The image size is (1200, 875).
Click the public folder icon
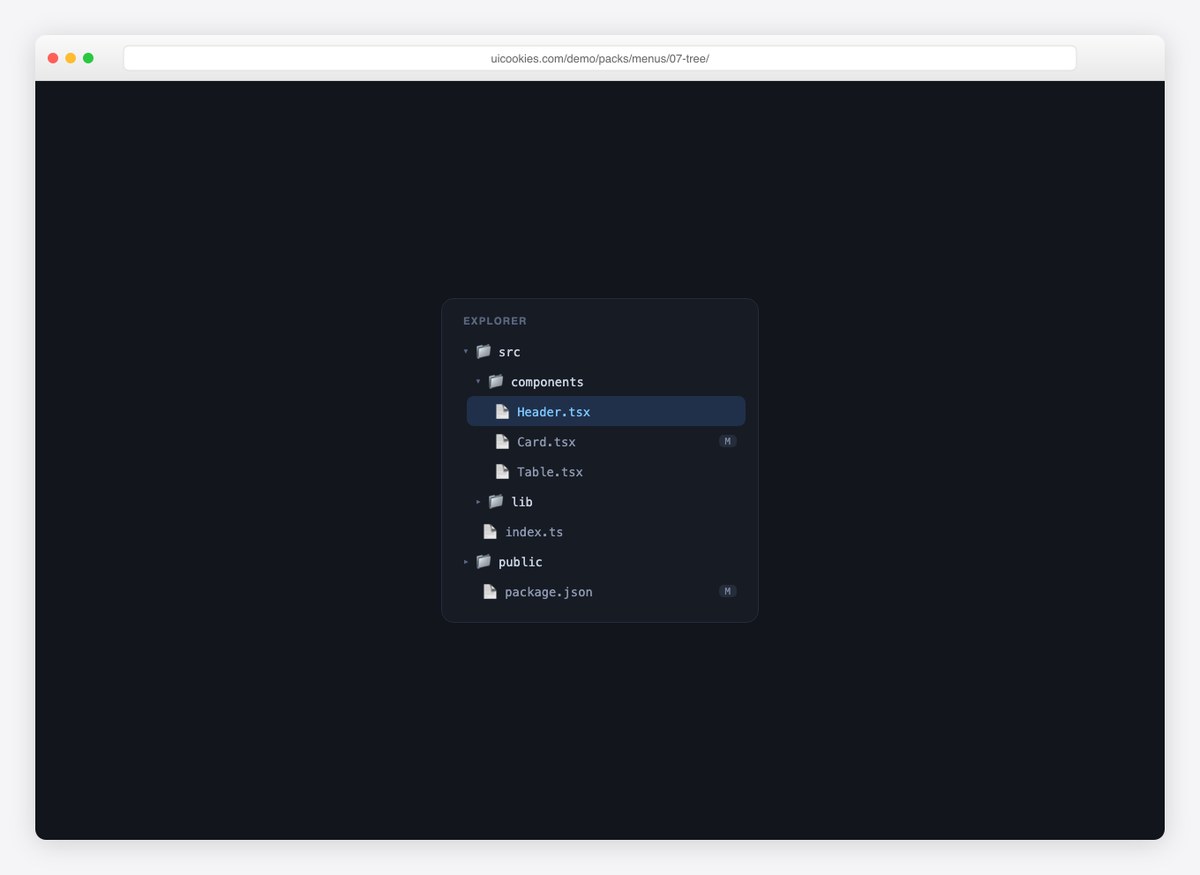coord(484,561)
